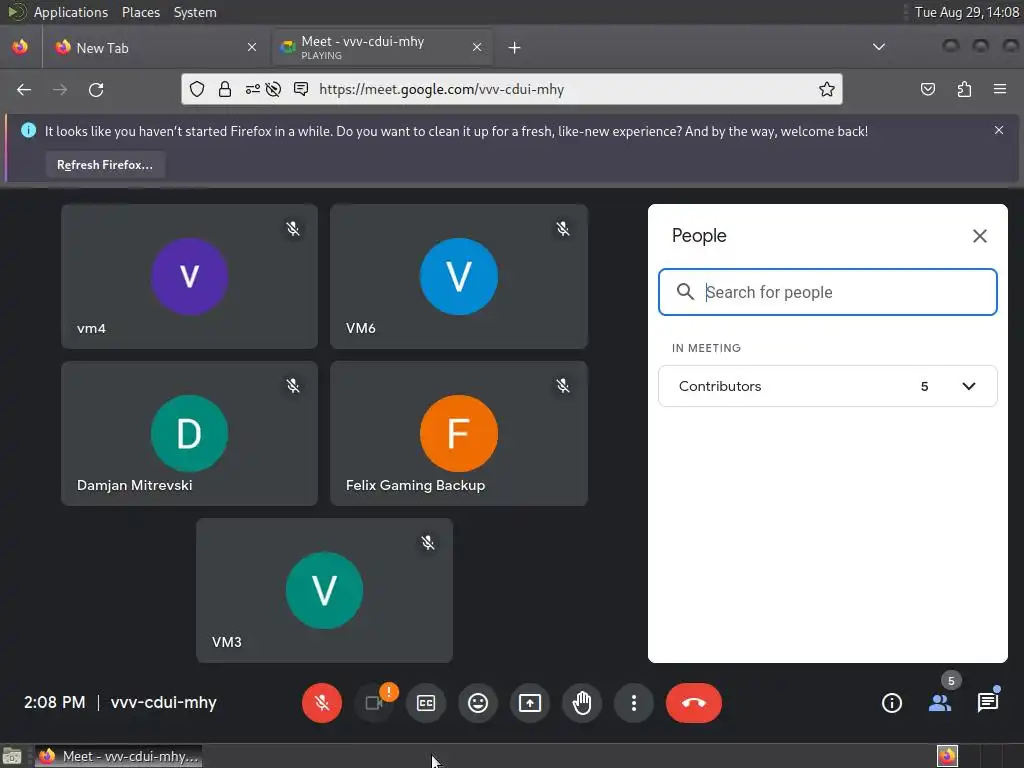Image resolution: width=1024 pixels, height=768 pixels.
Task: Click muted mic icon on VM3 tile
Action: pos(428,543)
